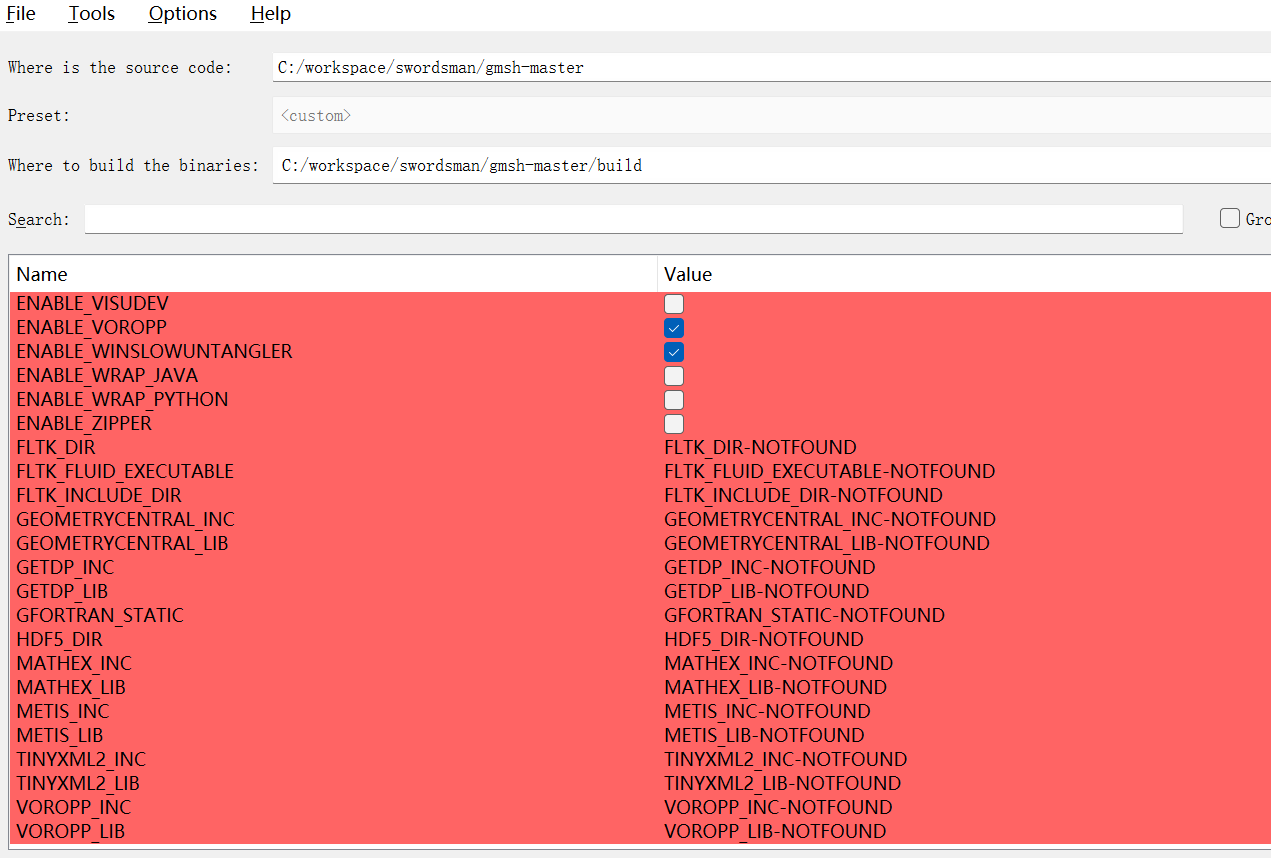Select the HDF5_DIR entry name

59,639
